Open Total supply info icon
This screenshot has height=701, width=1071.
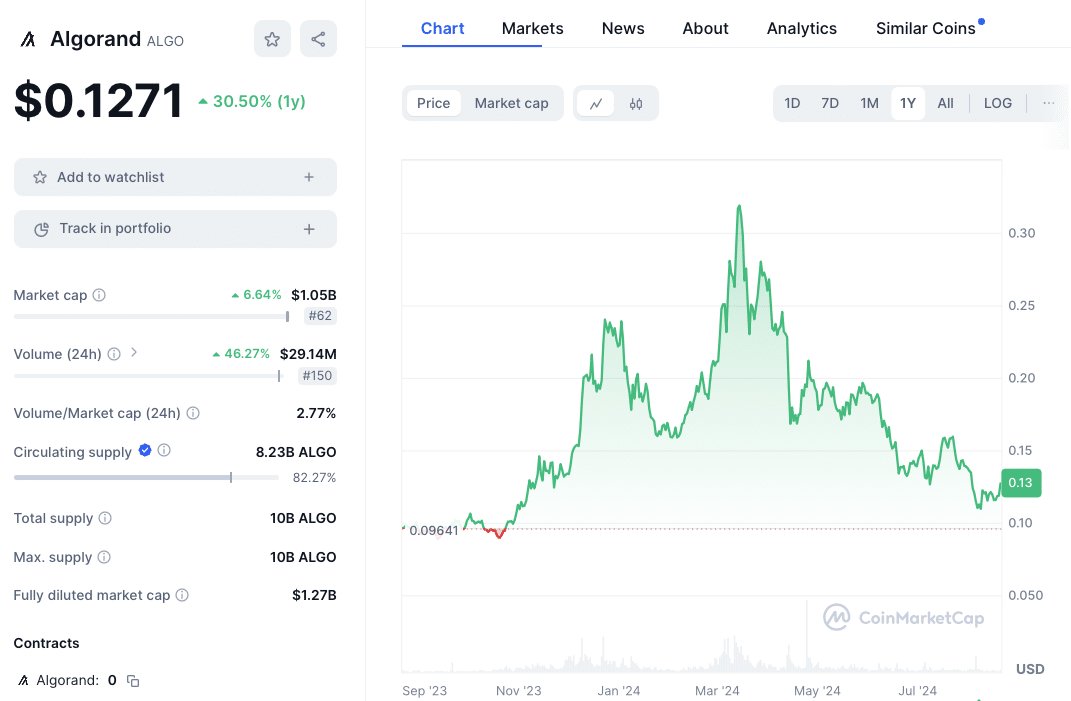click(105, 518)
